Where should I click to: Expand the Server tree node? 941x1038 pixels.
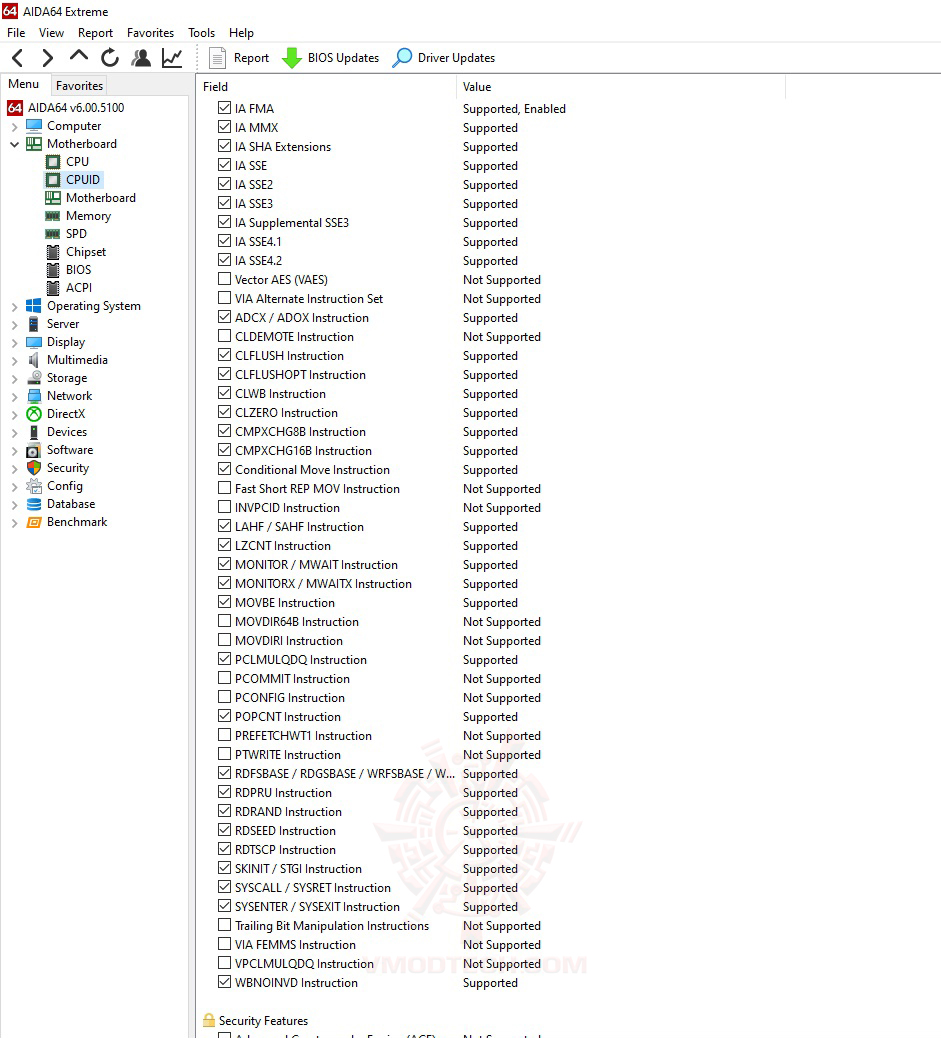[15, 324]
